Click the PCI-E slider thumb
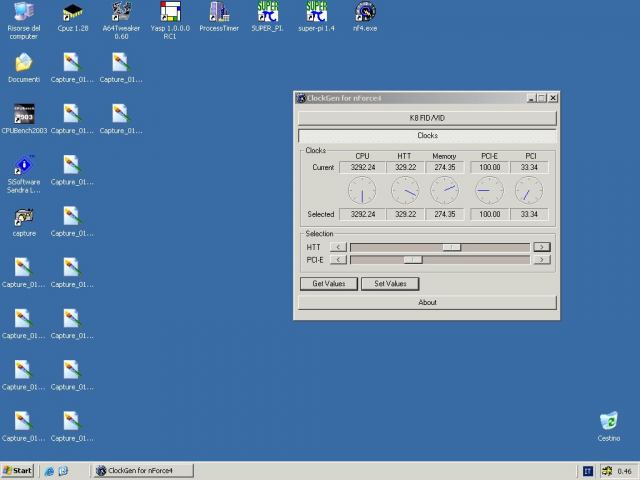The image size is (640, 480). [413, 260]
